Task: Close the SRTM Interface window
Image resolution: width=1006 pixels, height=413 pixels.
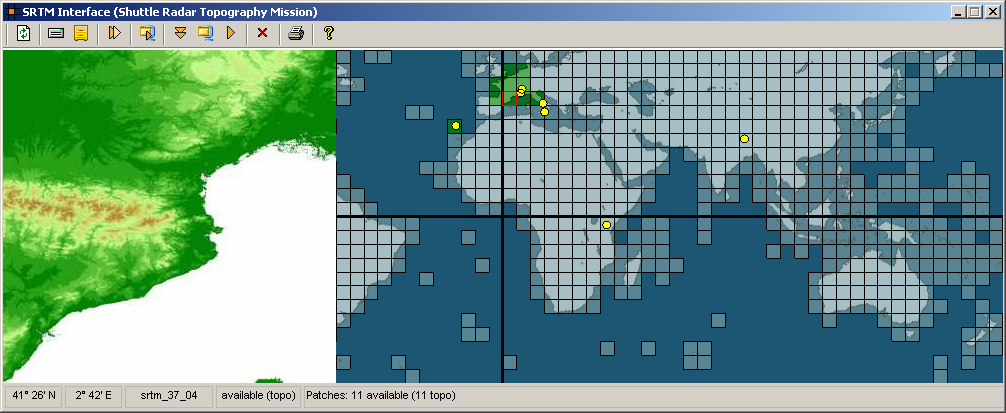Action: pyautogui.click(x=991, y=12)
